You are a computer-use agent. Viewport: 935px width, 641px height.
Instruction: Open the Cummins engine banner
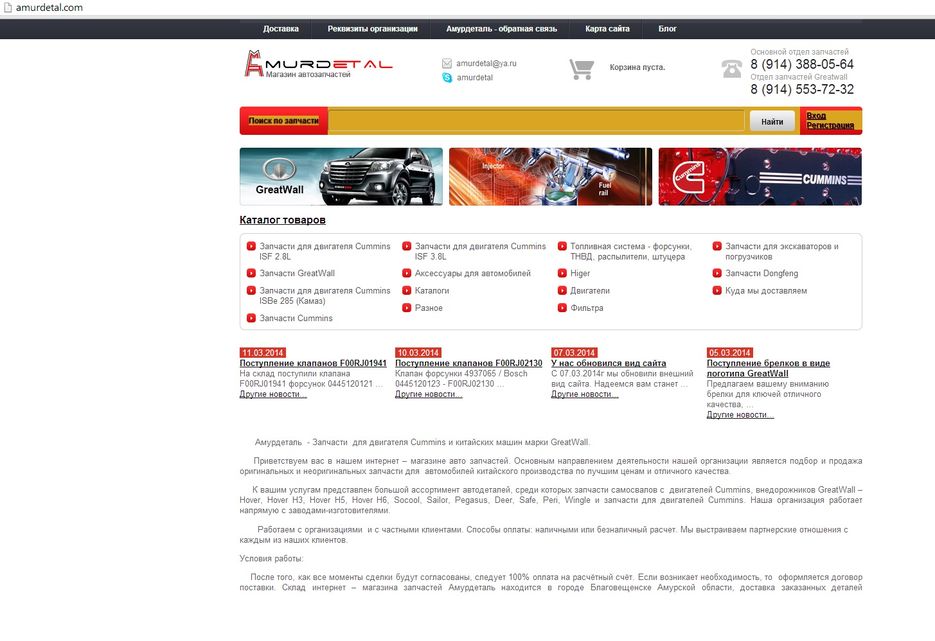coord(760,176)
